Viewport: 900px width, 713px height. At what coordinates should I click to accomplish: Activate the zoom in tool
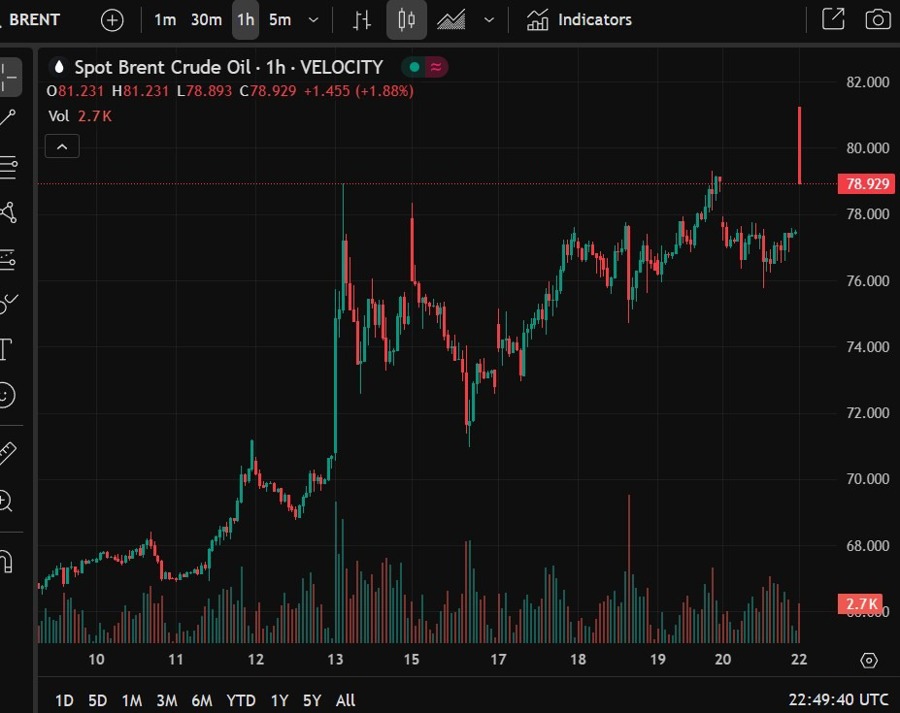[6, 501]
